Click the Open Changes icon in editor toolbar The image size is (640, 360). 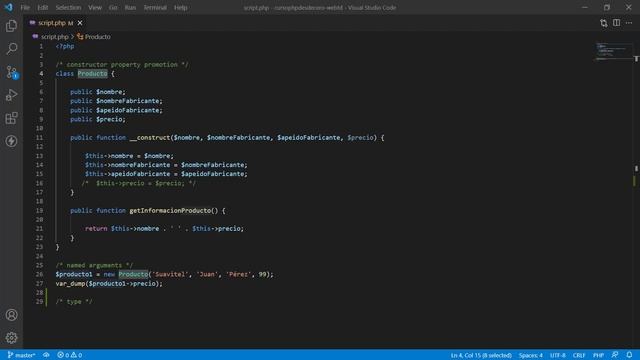click(x=604, y=23)
